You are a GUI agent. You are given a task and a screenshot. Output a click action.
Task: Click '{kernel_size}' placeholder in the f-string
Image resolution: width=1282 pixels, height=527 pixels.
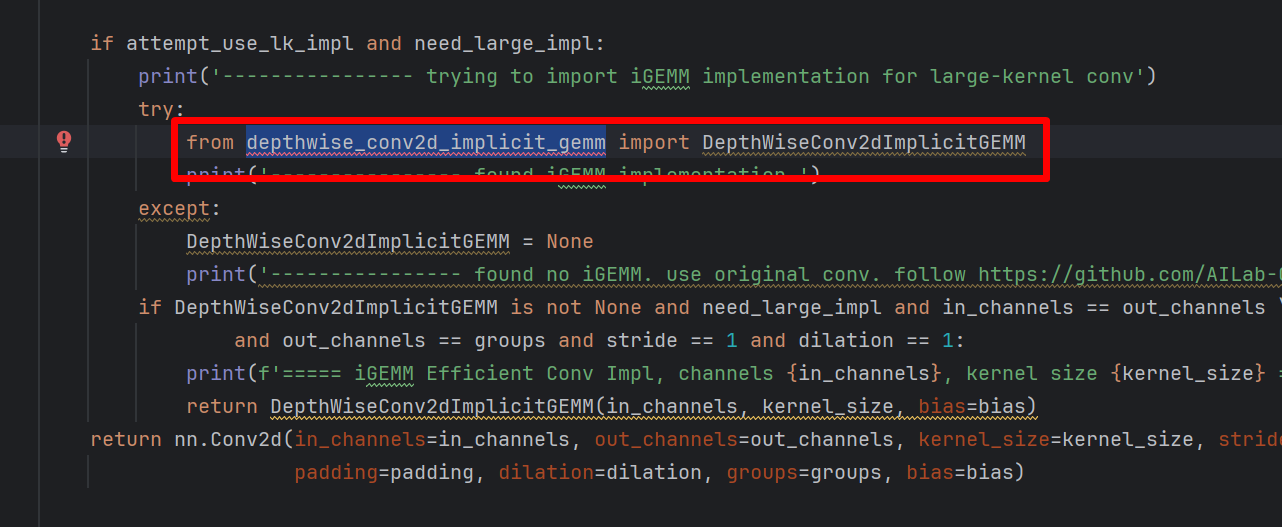point(1189,373)
